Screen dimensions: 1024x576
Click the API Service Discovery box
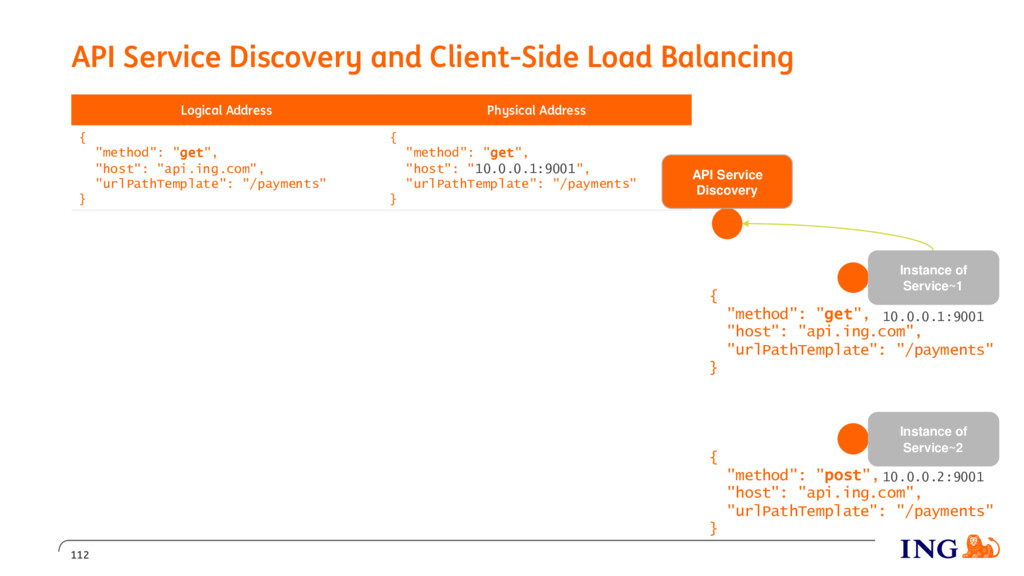coord(727,182)
